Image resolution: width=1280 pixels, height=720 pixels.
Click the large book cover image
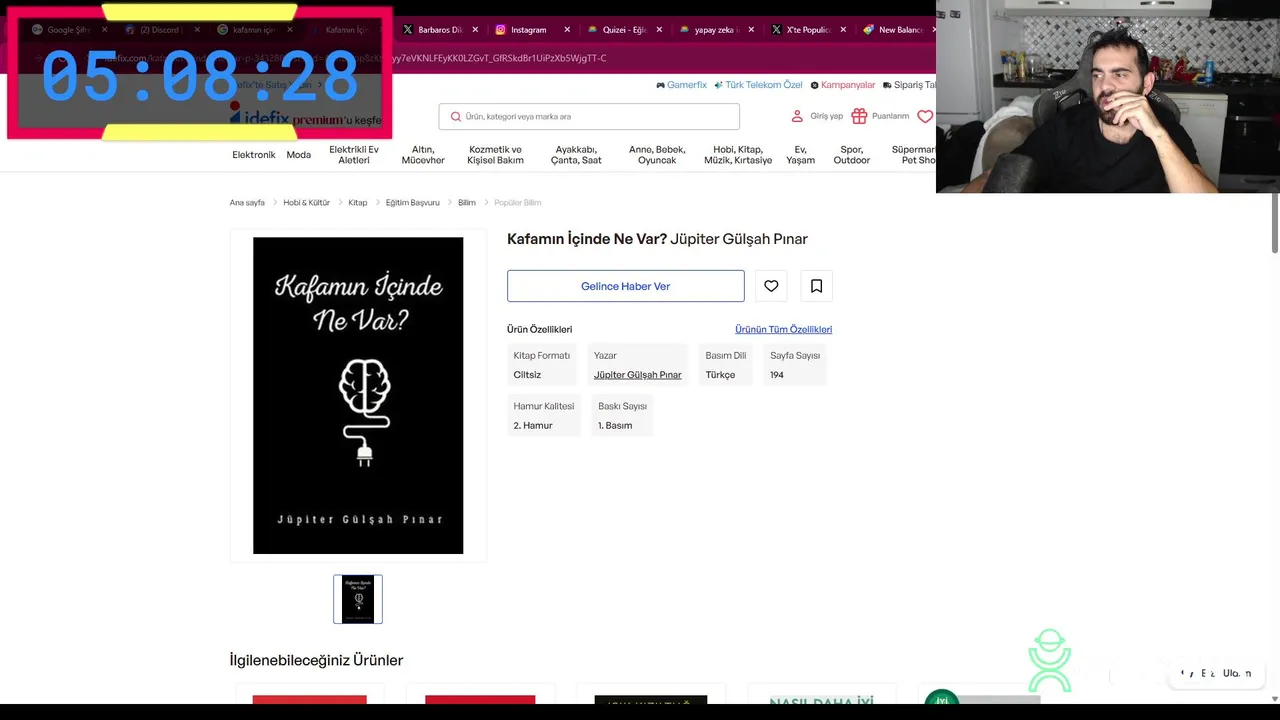(358, 395)
